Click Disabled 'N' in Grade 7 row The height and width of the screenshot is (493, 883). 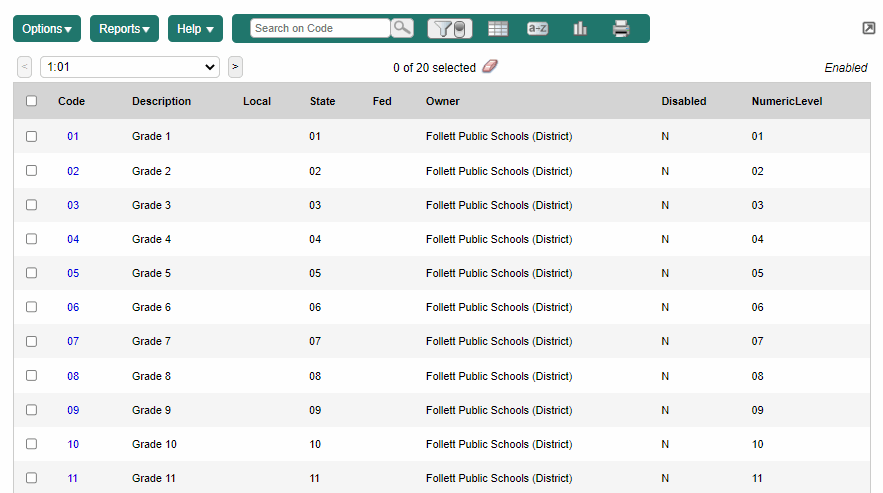[x=665, y=341]
